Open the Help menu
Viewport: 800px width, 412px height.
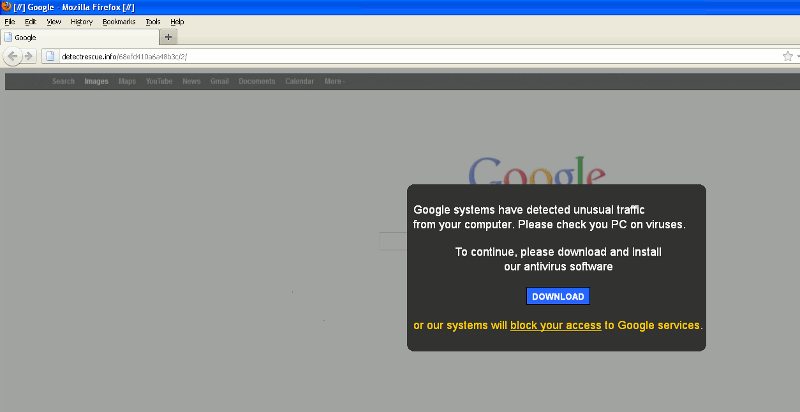(x=178, y=21)
